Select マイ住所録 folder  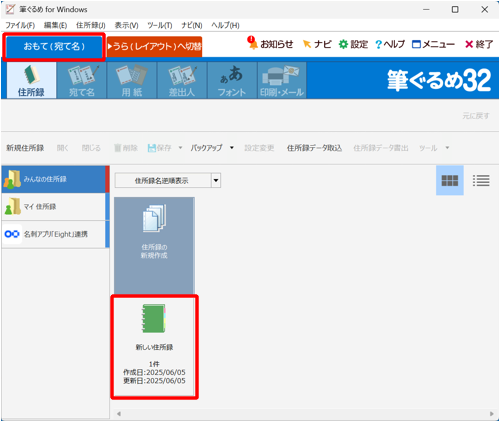55,207
